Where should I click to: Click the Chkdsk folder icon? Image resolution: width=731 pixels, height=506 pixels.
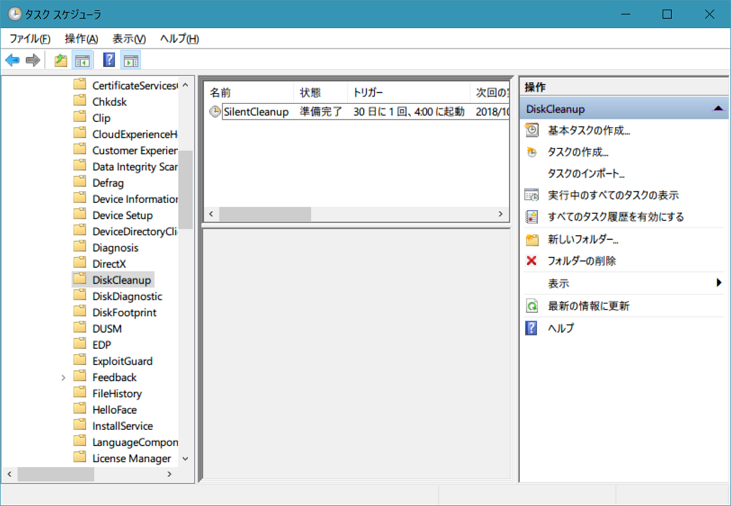point(80,101)
